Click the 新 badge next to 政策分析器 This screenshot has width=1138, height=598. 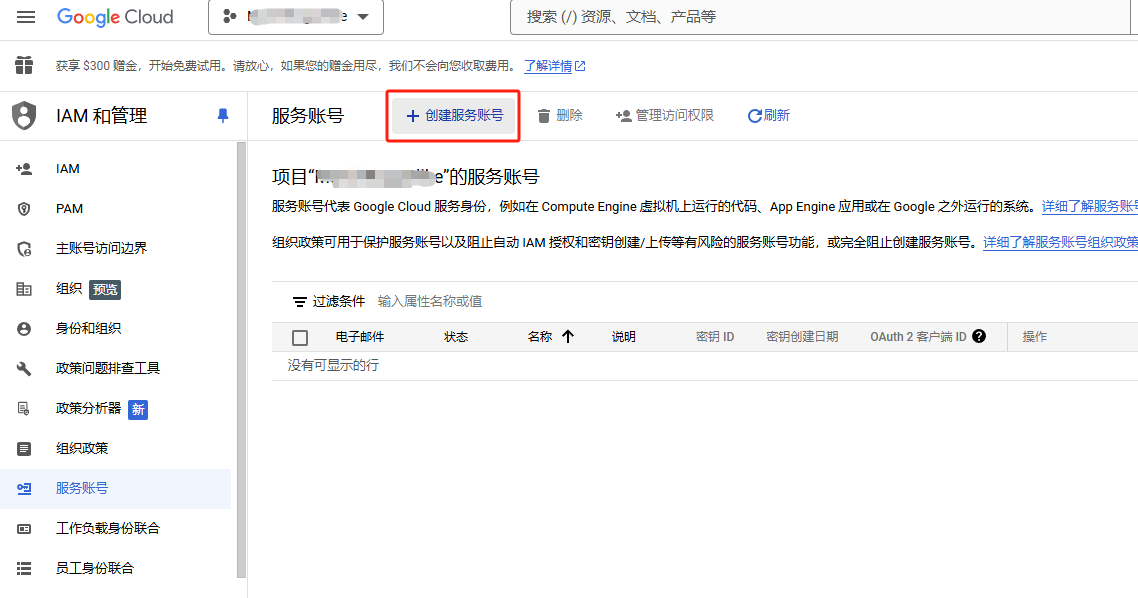click(138, 410)
